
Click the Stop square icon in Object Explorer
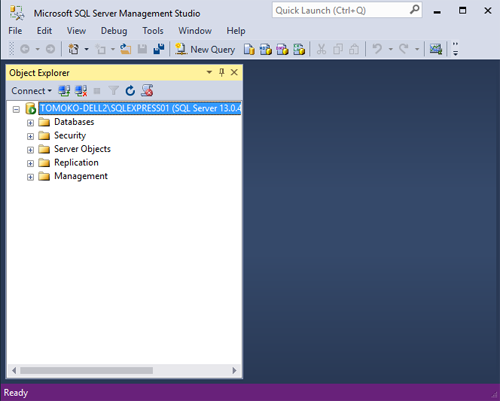(x=97, y=91)
